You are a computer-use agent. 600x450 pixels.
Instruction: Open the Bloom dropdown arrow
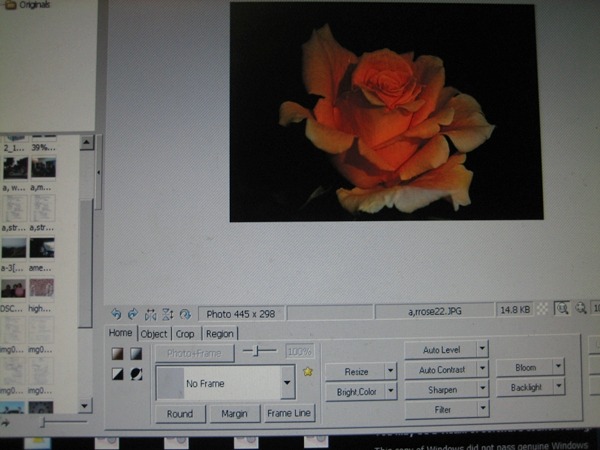(558, 366)
